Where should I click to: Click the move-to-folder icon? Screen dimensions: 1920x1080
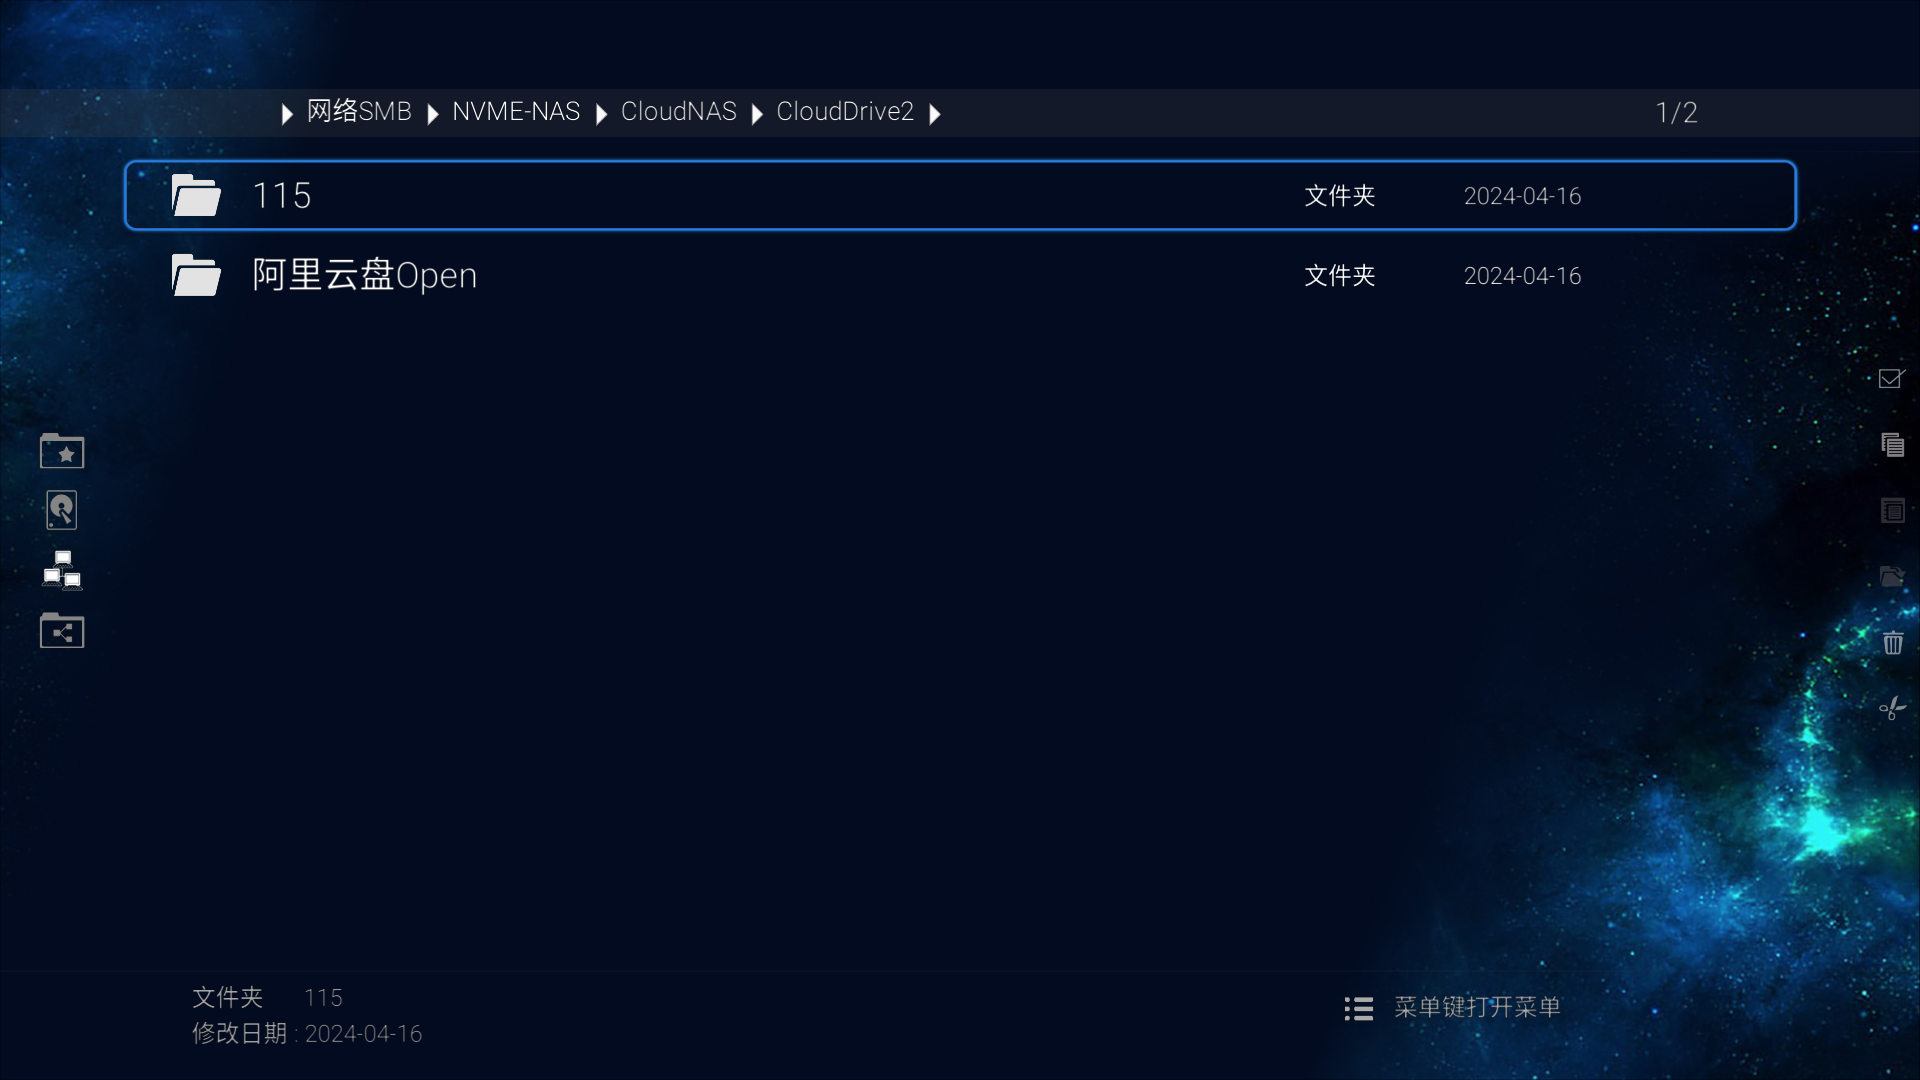click(1892, 576)
